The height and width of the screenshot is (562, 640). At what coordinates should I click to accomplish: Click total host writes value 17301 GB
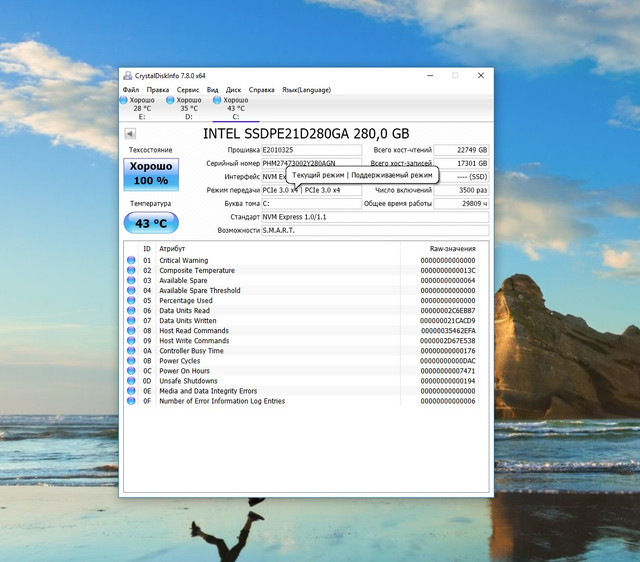[x=461, y=163]
